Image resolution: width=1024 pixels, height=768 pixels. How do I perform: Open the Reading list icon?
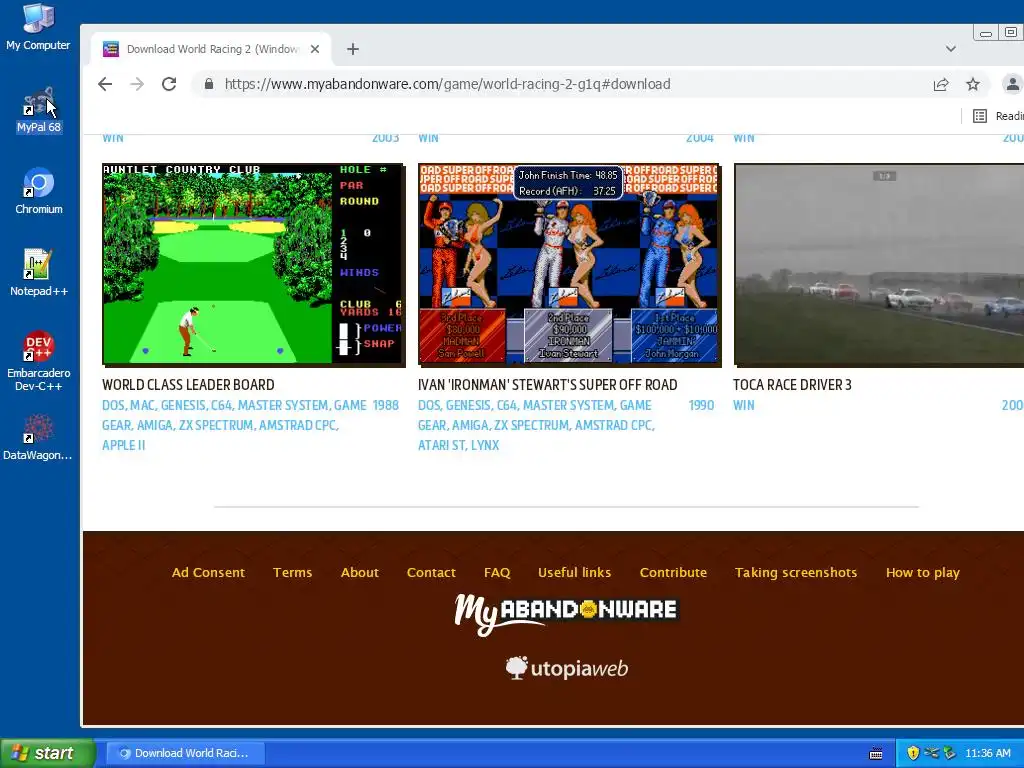click(980, 116)
